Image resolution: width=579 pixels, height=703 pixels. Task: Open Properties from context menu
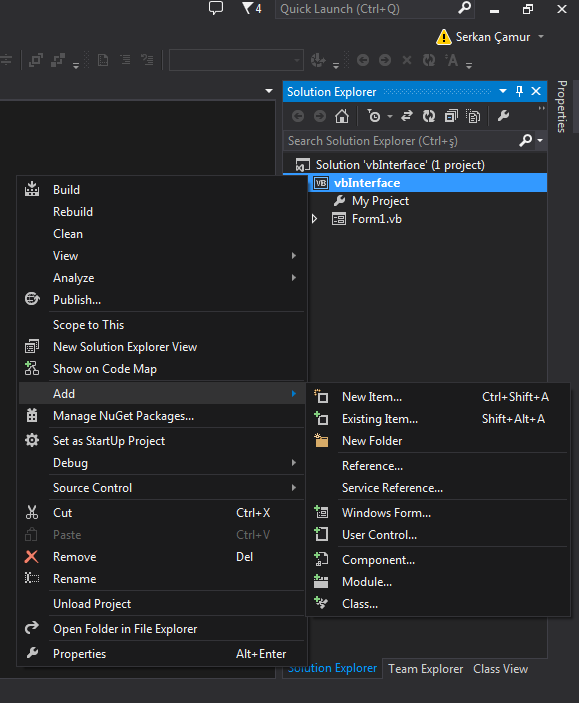tap(162, 654)
